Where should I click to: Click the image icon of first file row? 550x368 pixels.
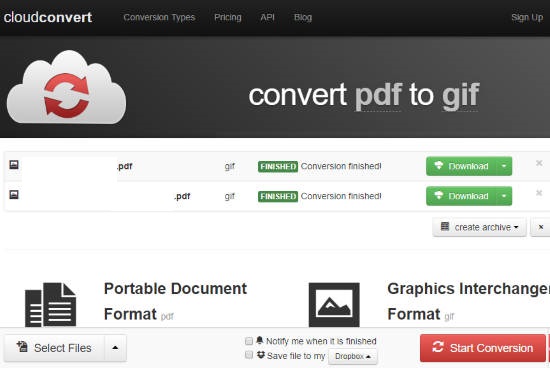click(14, 164)
